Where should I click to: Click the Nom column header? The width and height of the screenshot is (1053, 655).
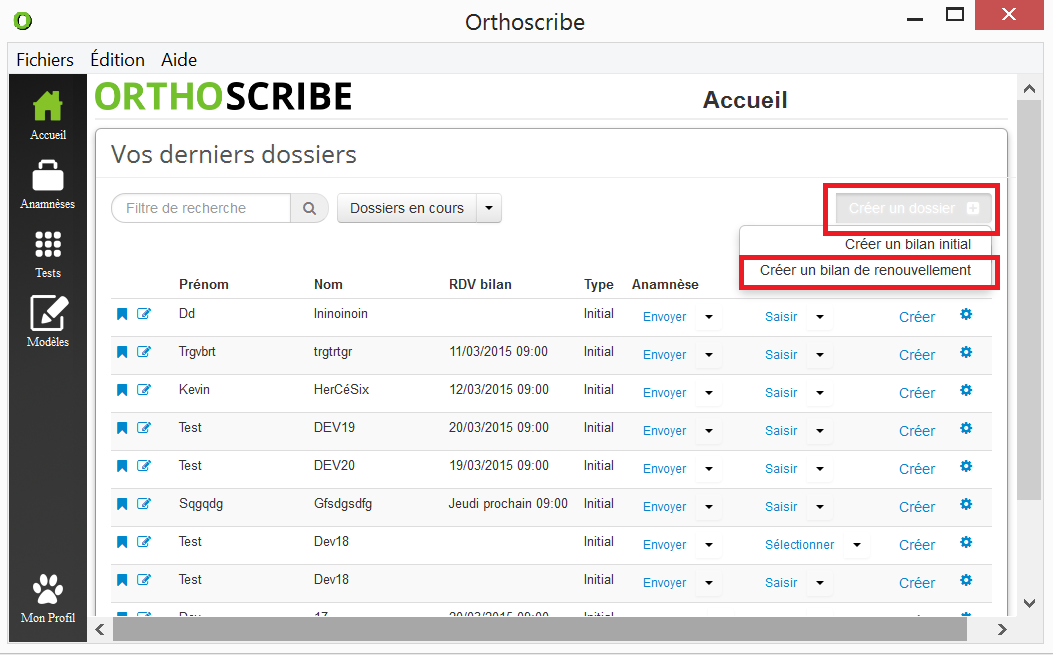[x=328, y=284]
